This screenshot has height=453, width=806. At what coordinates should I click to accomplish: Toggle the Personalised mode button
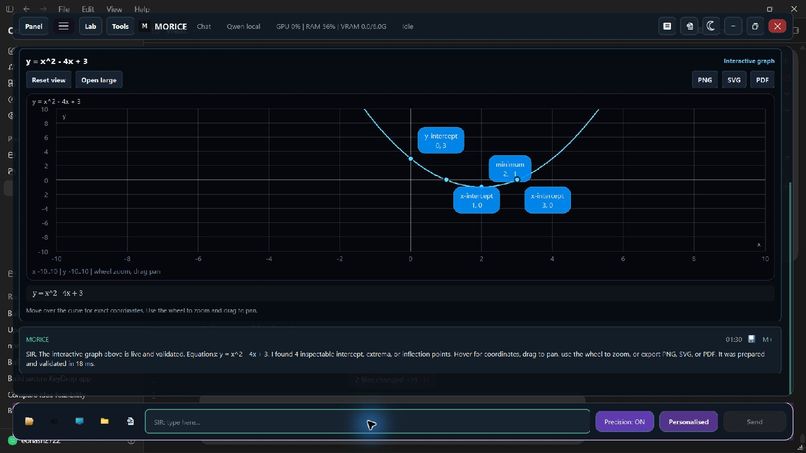(x=688, y=422)
